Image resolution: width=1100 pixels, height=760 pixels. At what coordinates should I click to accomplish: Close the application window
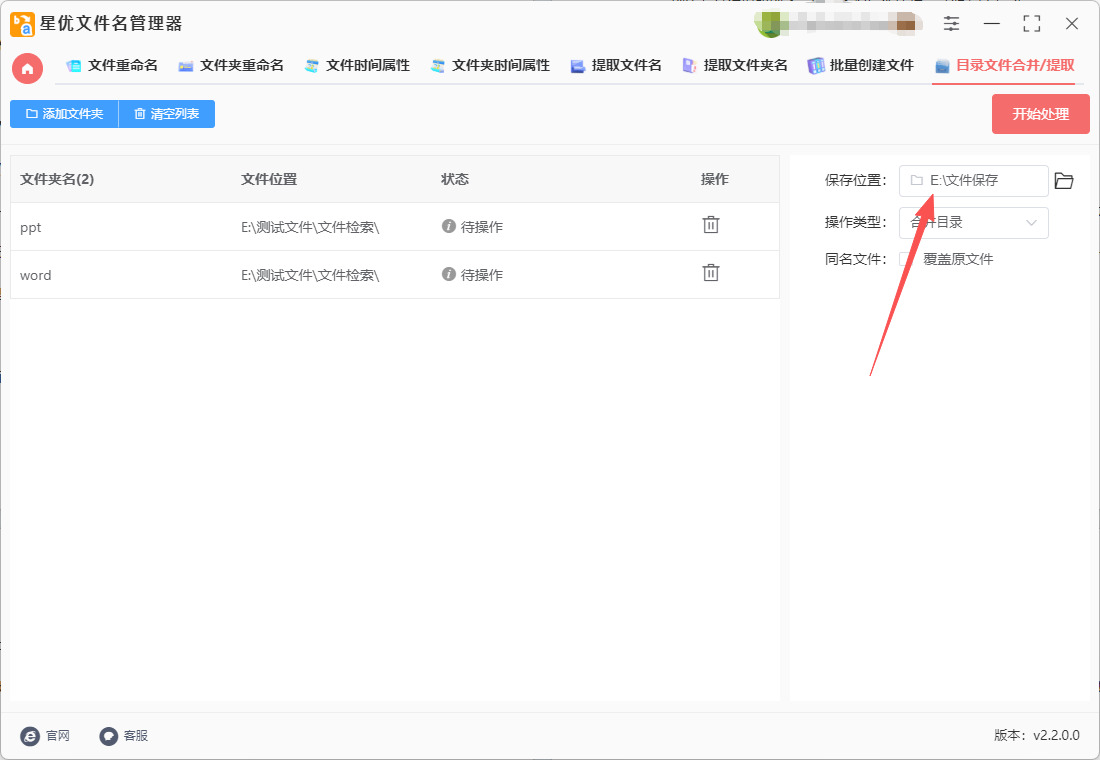tap(1071, 23)
